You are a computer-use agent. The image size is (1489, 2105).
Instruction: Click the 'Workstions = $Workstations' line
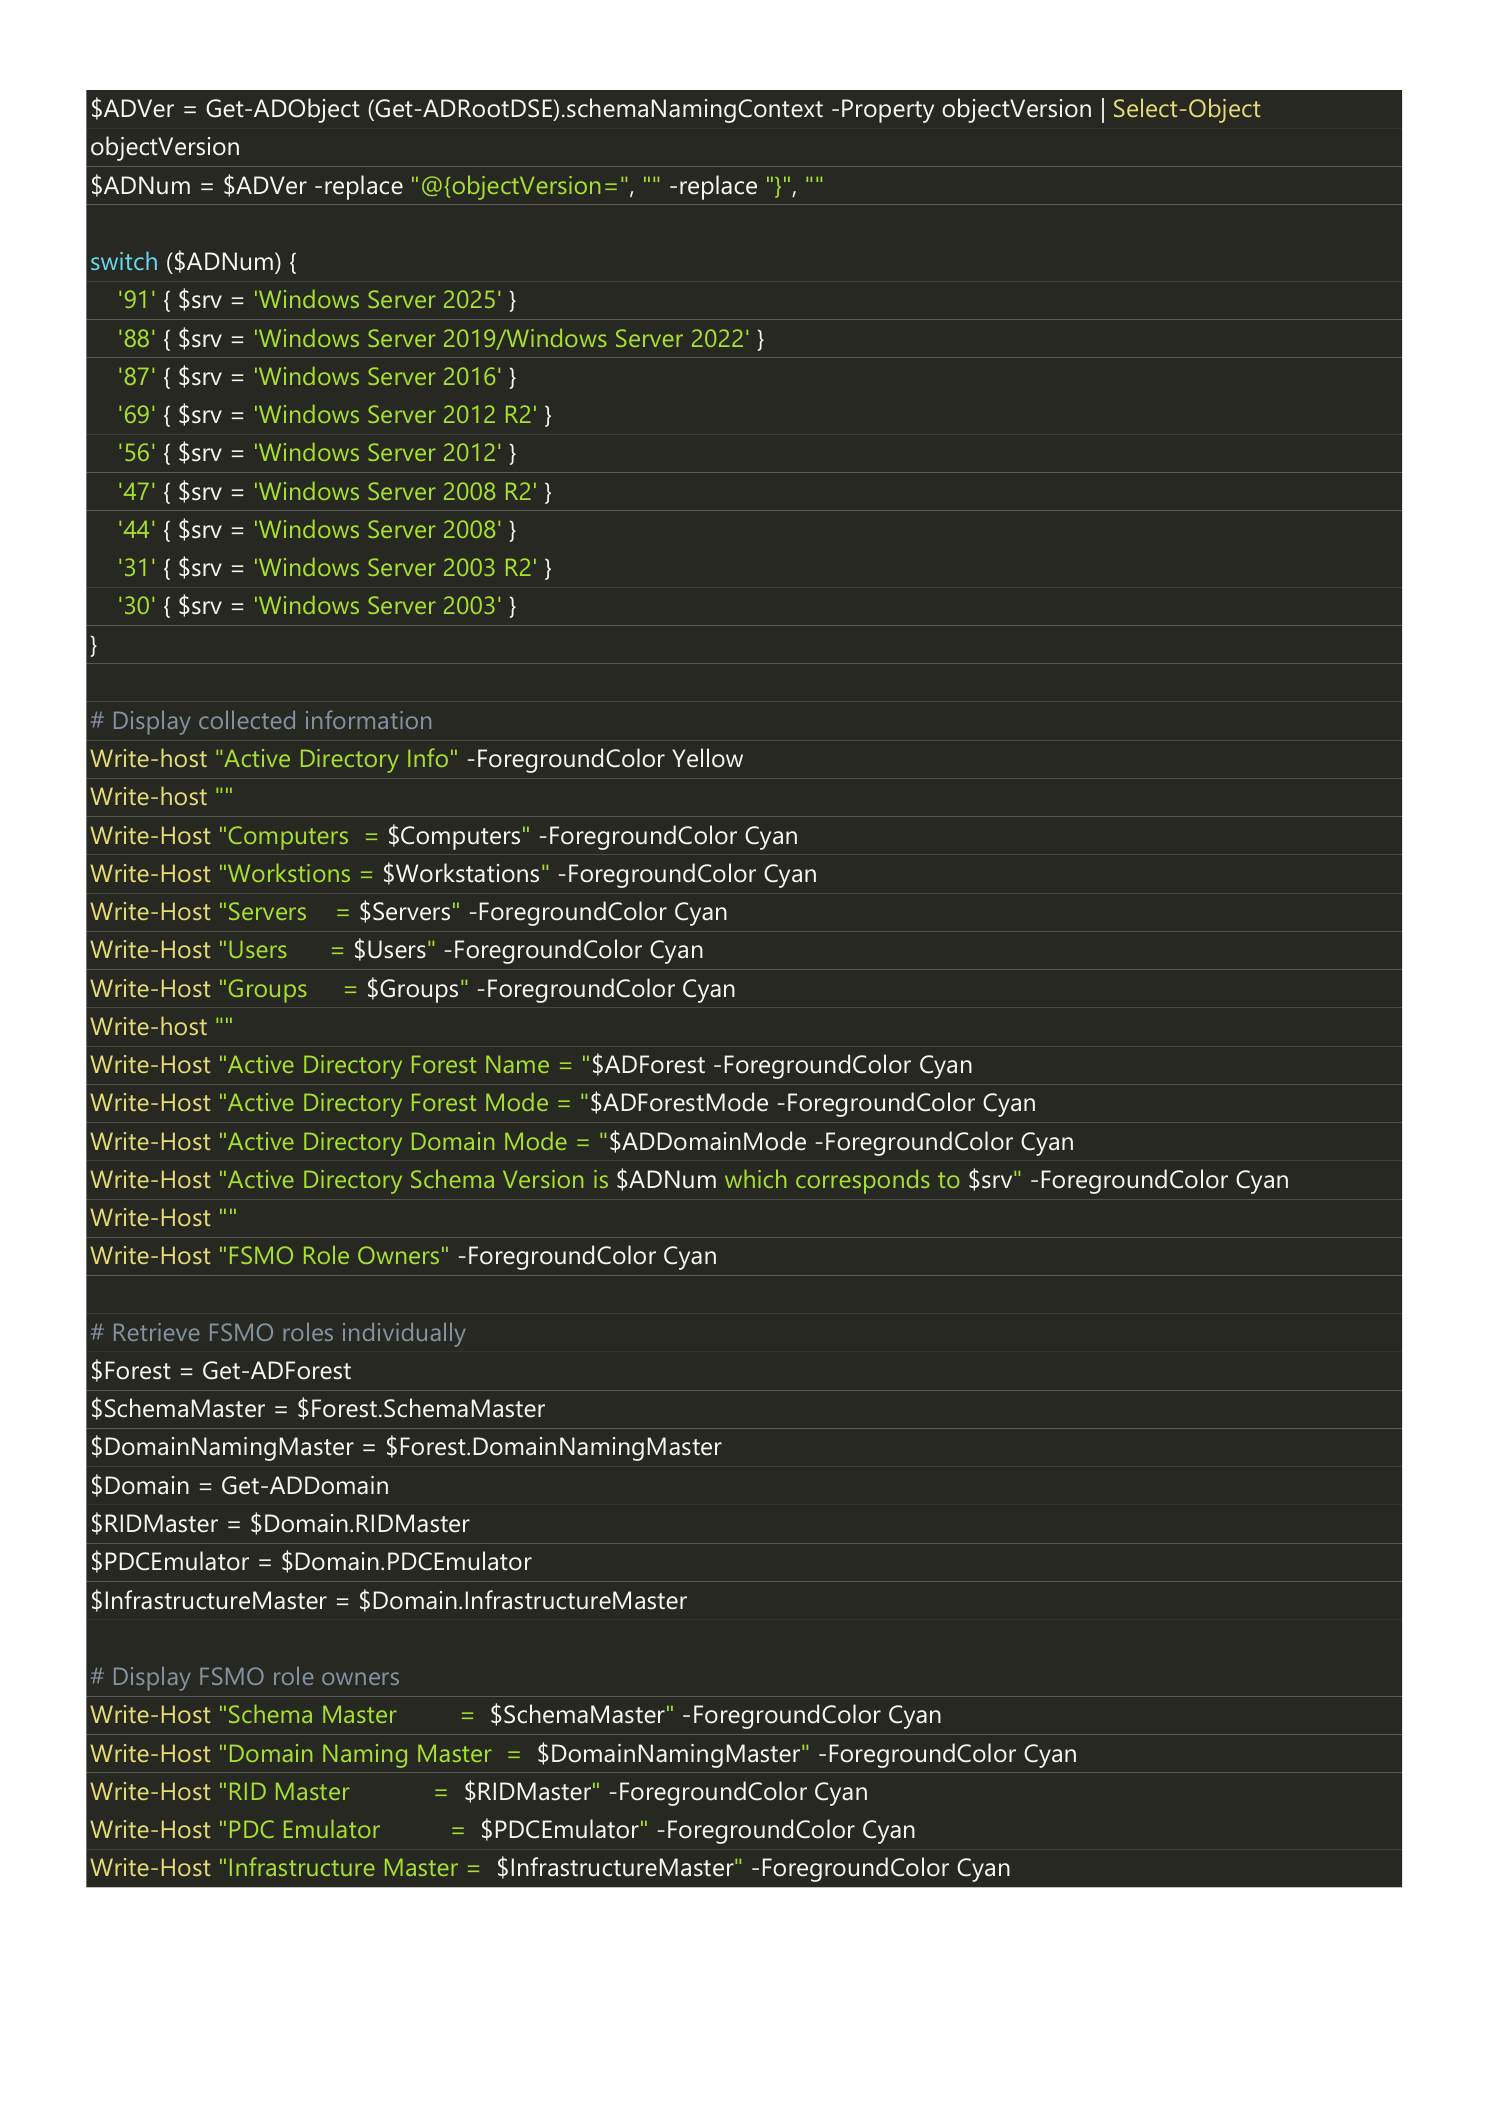(454, 874)
